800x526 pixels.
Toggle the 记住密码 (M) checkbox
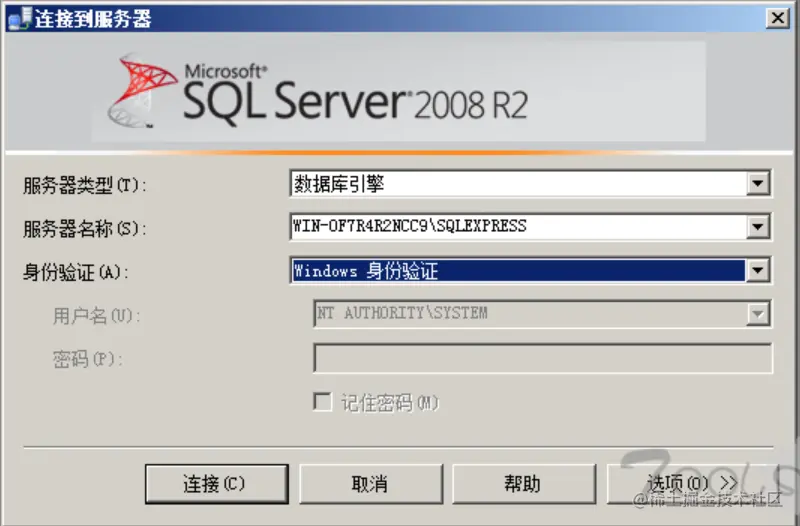coord(322,402)
